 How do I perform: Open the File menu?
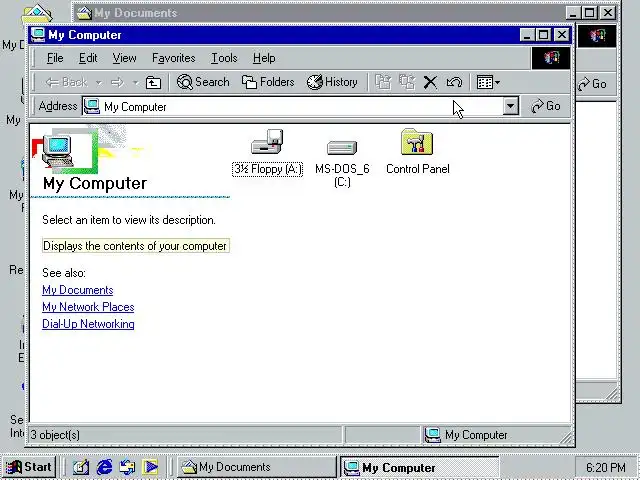[x=55, y=58]
